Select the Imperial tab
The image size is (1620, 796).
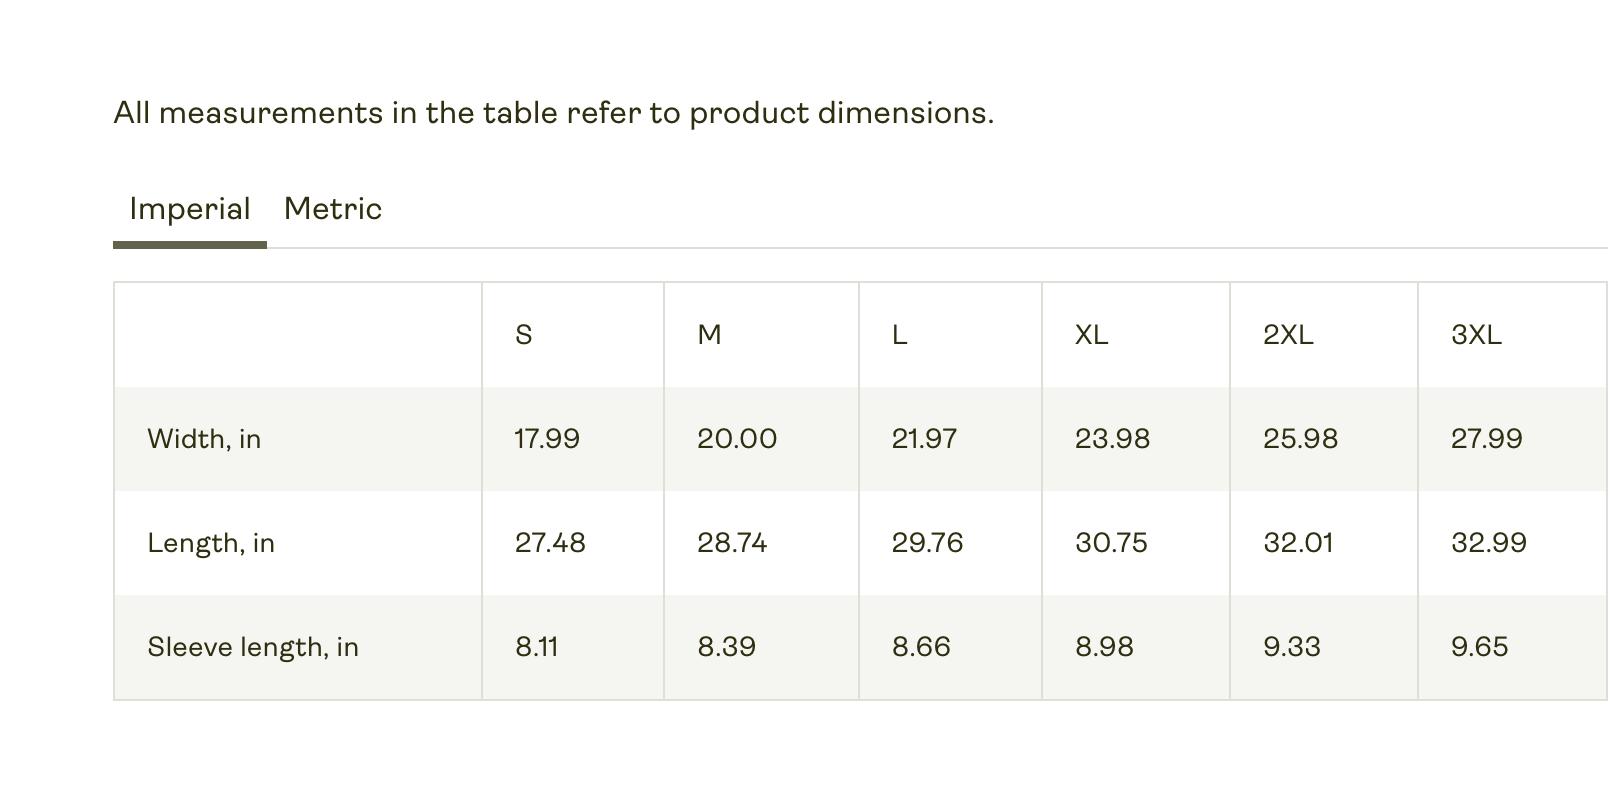[x=190, y=209]
